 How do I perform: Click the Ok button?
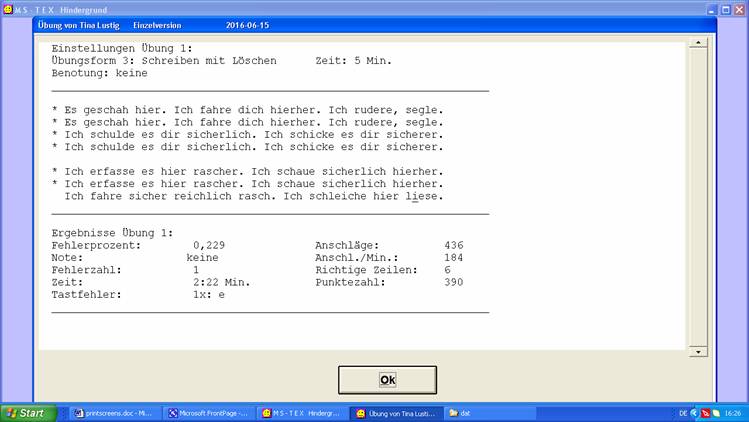pos(387,380)
